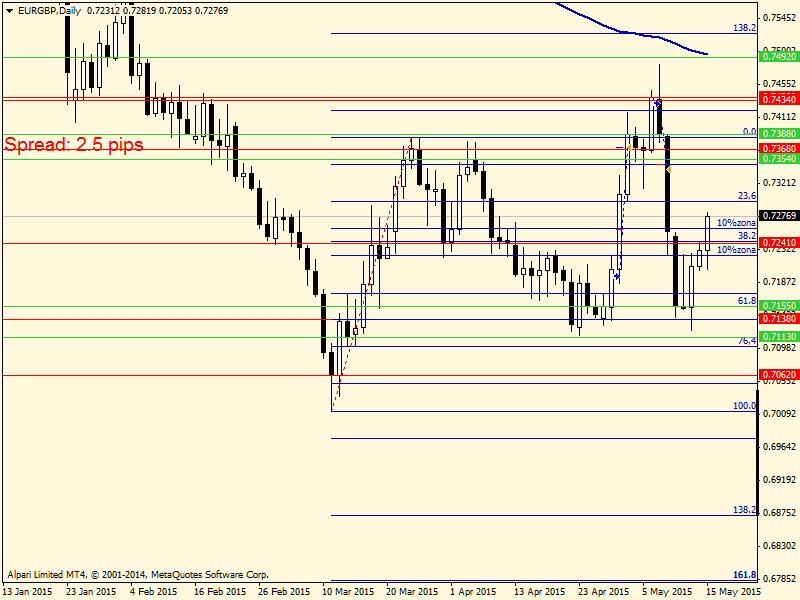The height and width of the screenshot is (600, 800).
Task: Click the black current price tag 0.72769
Action: (x=779, y=216)
